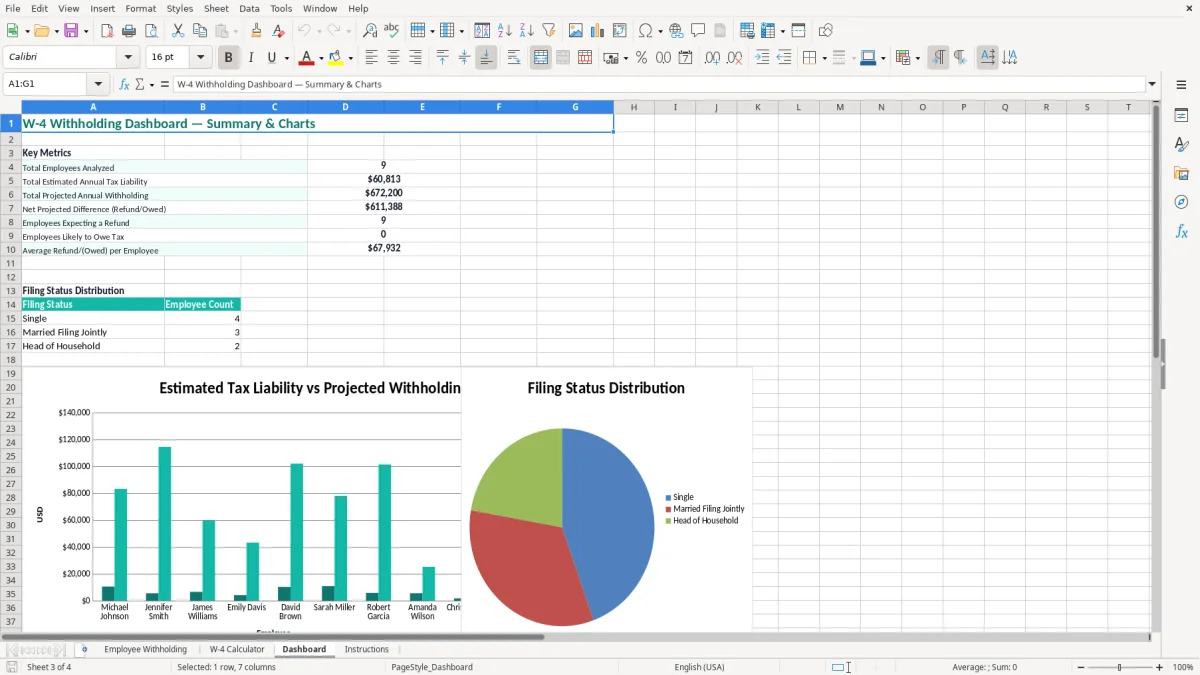Toggle Center Horizontally alignment button
This screenshot has width=1200, height=675.
[394, 58]
